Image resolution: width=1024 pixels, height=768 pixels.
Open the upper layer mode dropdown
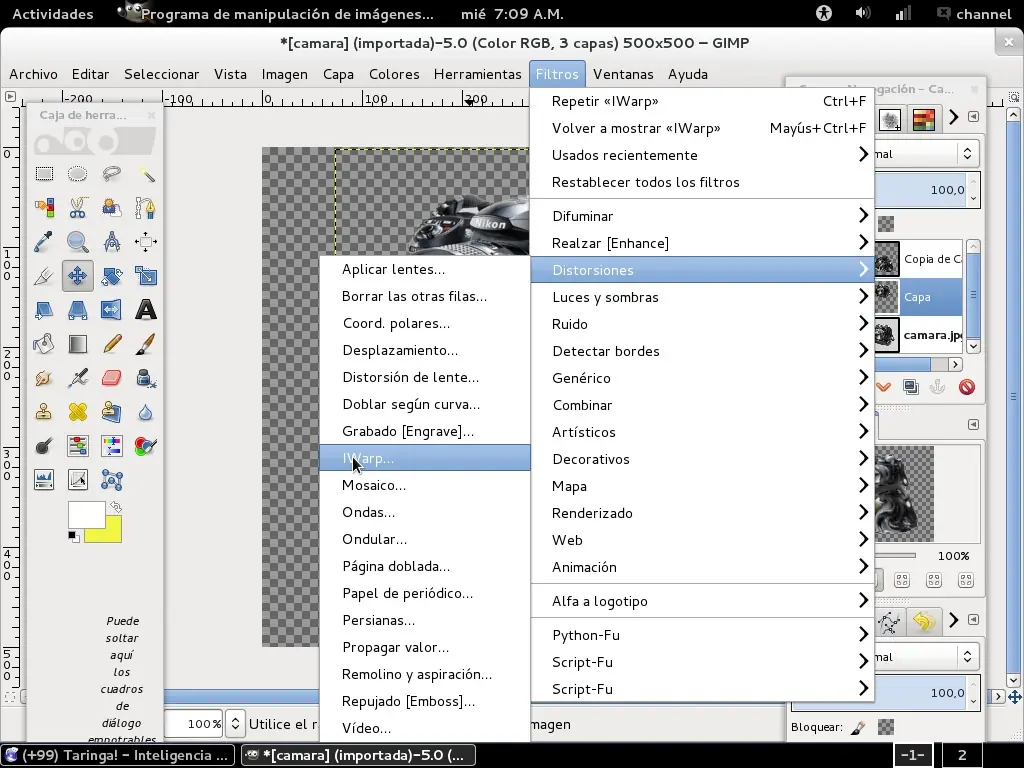coord(926,154)
